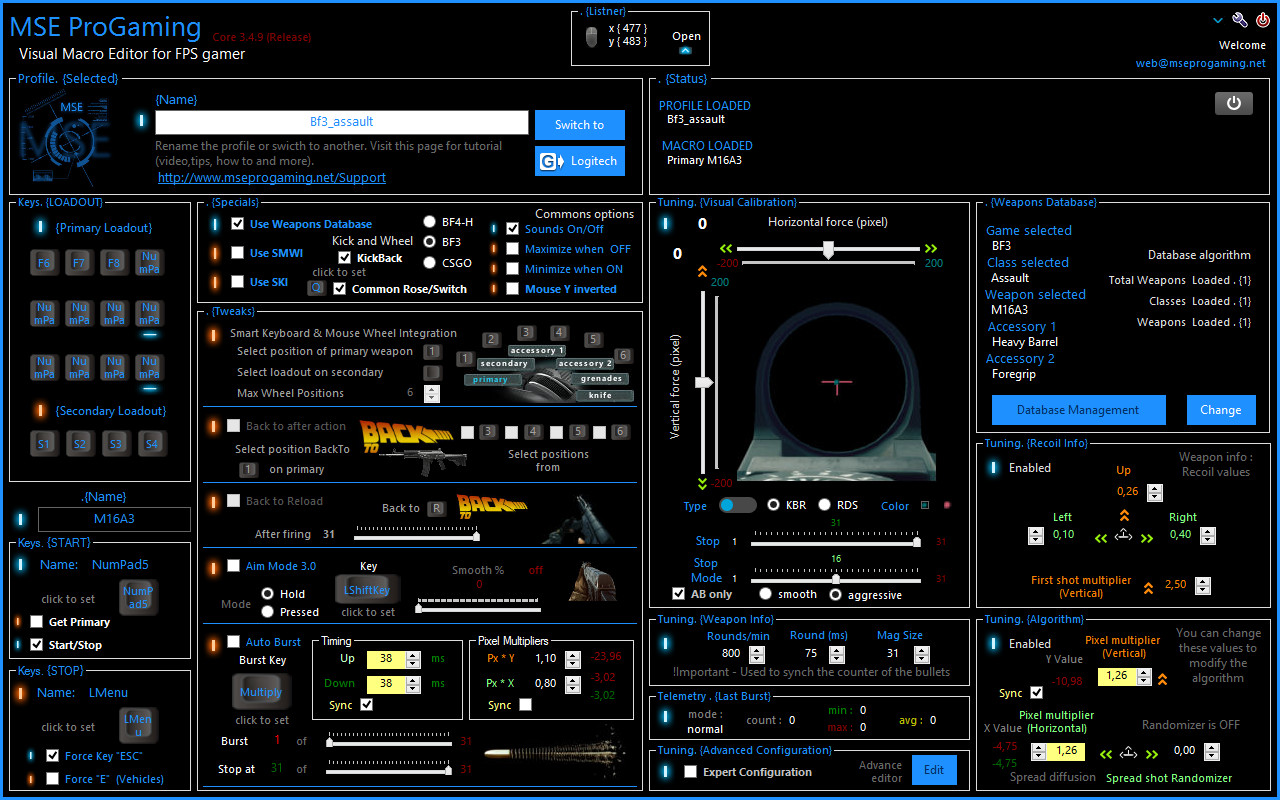Screen dimensions: 1280x800
Task: Toggle the KickBack checkbox
Action: pos(345,258)
